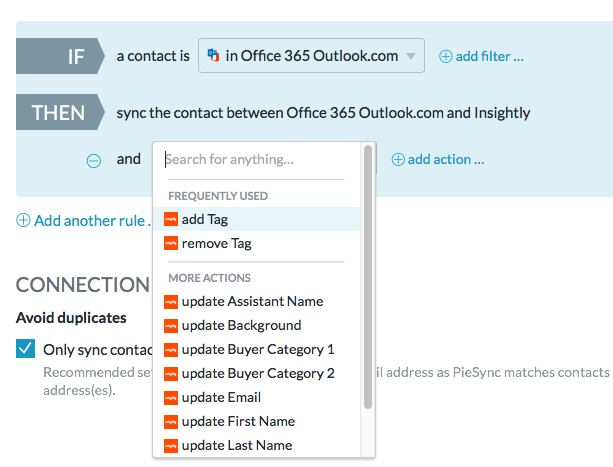Choose update Last Name action
613x467 pixels.
tap(256, 446)
